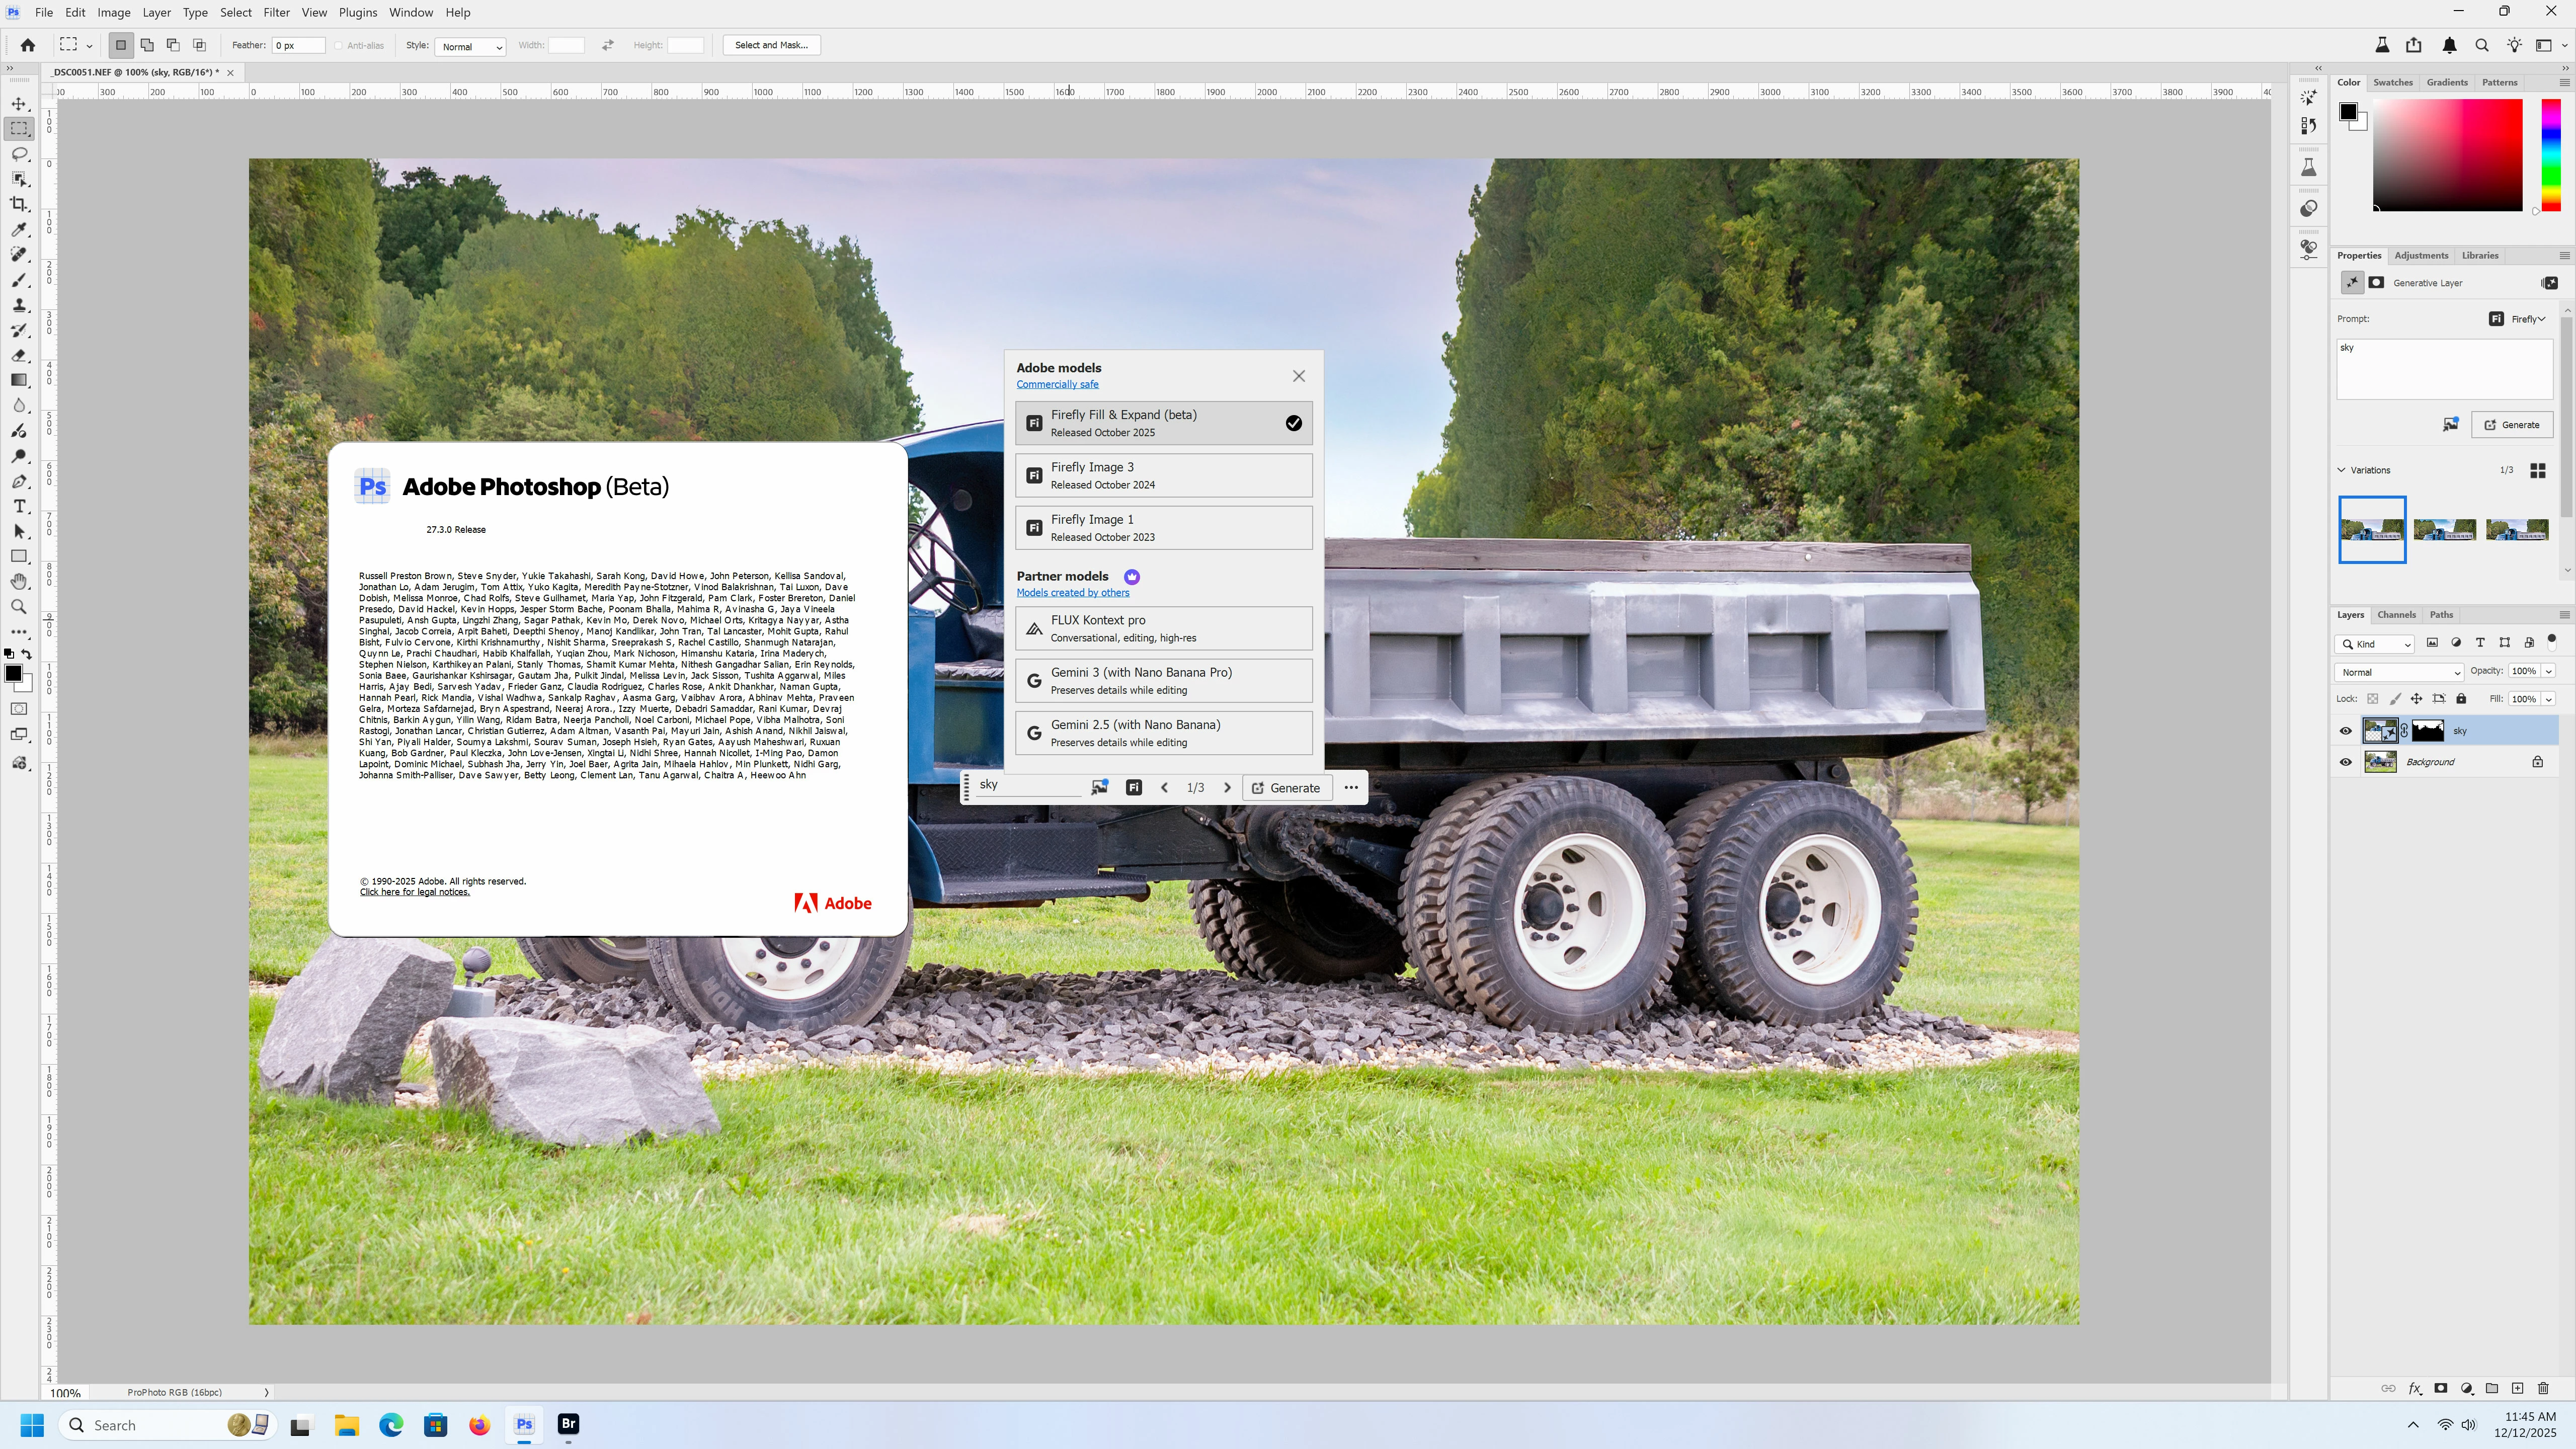The width and height of the screenshot is (2576, 1449).
Task: Open the layer blend mode dropdown
Action: [2398, 672]
